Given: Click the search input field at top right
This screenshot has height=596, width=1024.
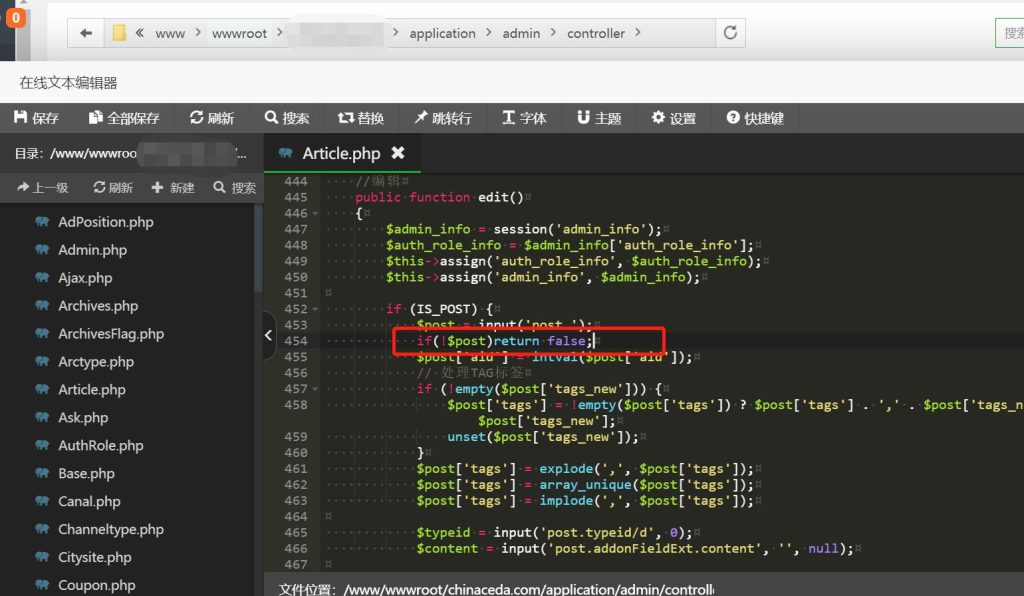Looking at the screenshot, I should [1010, 33].
